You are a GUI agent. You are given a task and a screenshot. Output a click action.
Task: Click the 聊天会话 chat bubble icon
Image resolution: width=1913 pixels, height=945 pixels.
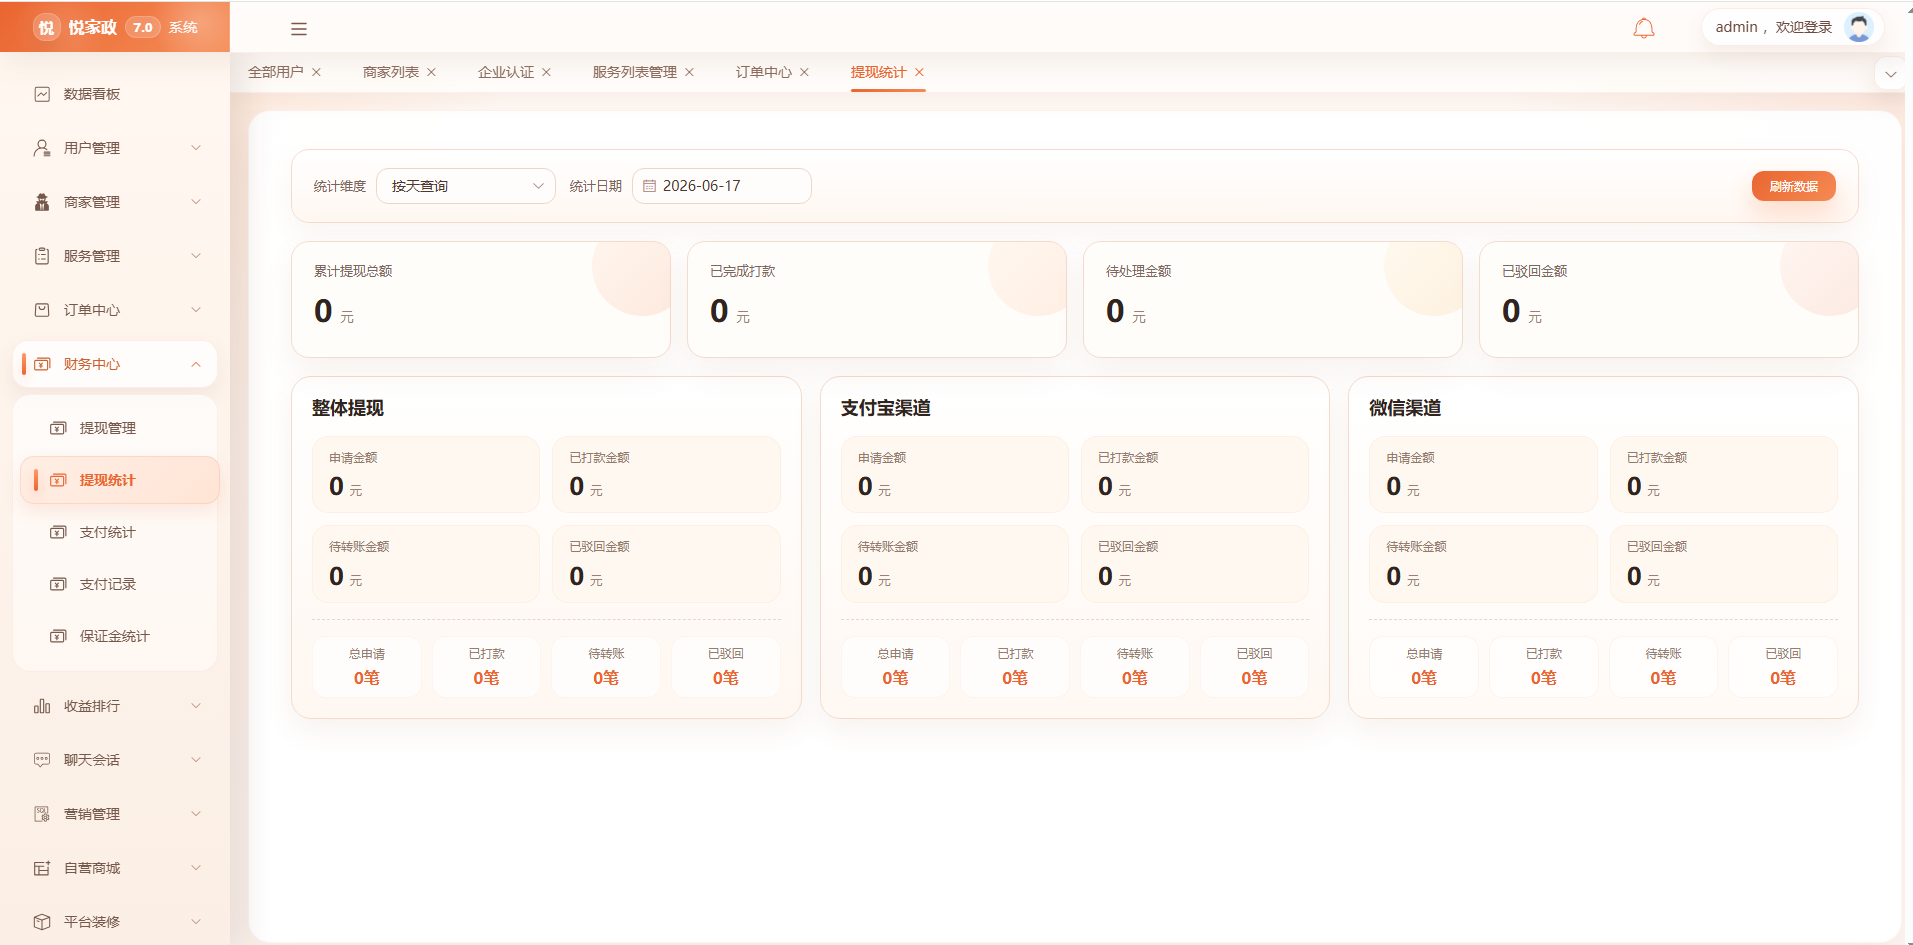coord(42,760)
